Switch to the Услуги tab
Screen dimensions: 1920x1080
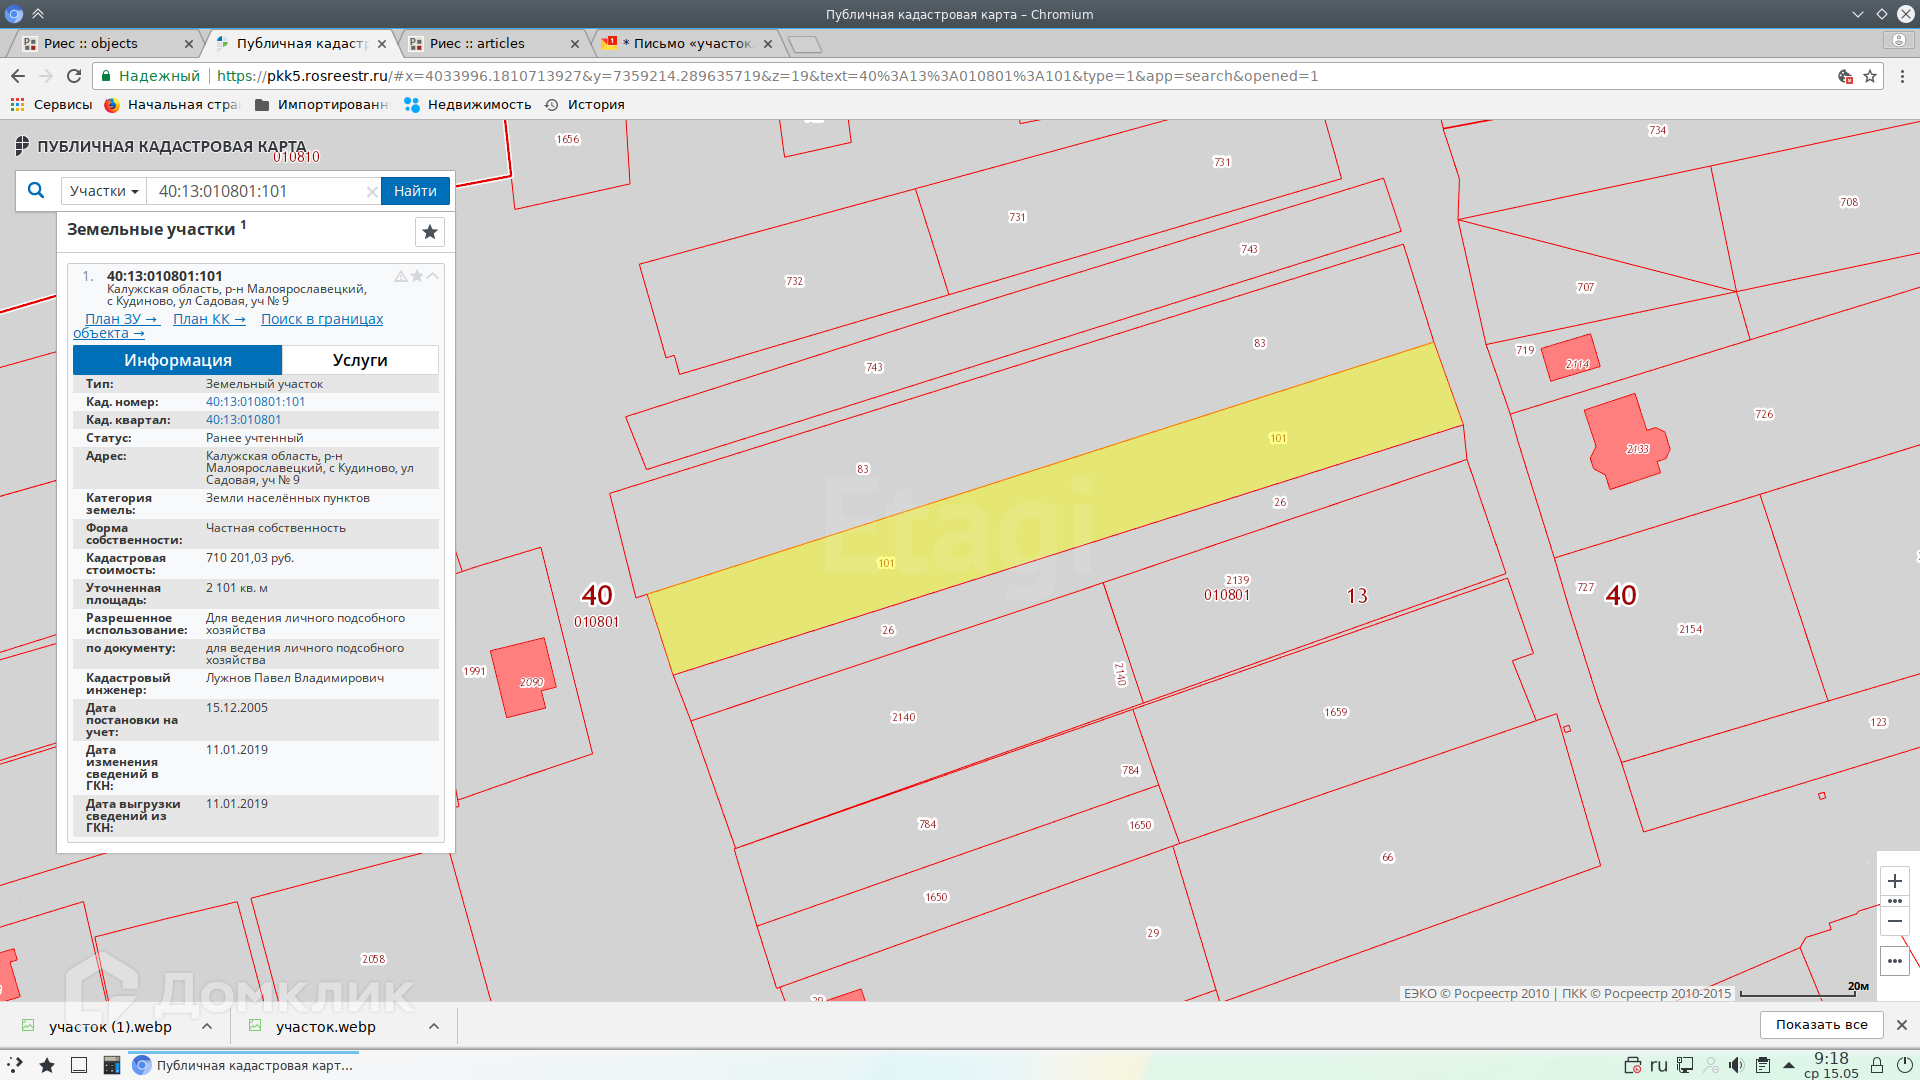[x=360, y=360]
